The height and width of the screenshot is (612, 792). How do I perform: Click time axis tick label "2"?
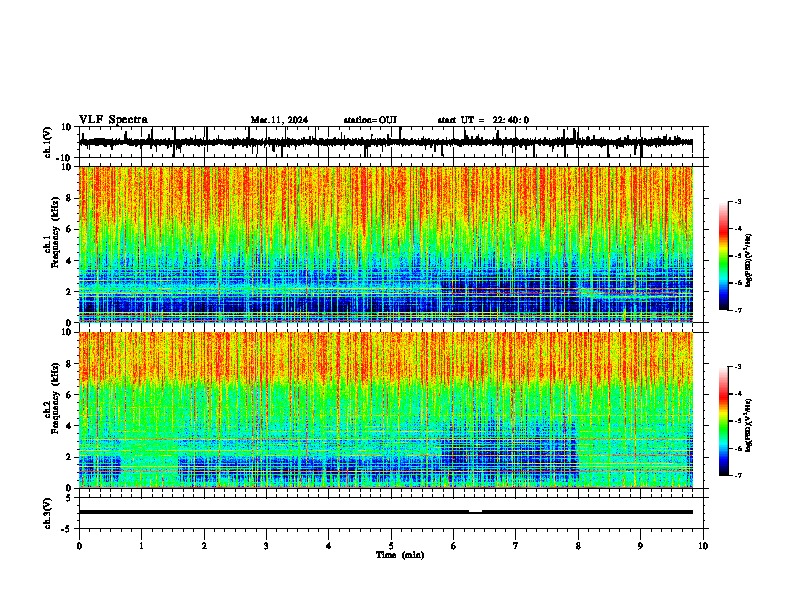[x=204, y=546]
